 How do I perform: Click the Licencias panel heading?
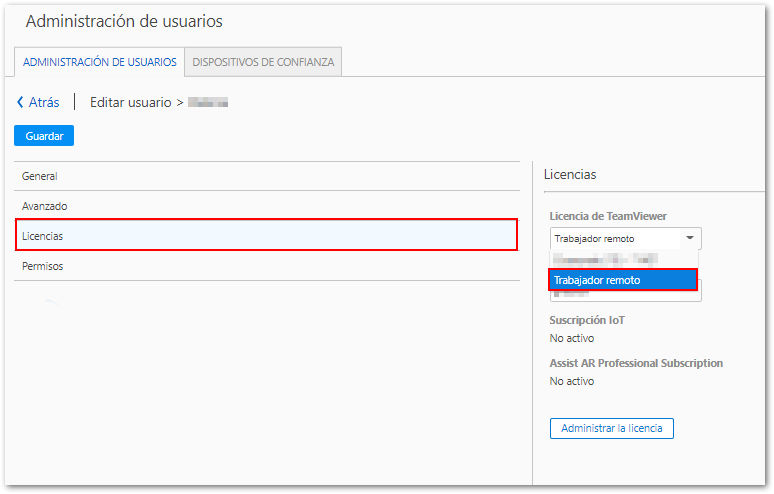point(570,175)
